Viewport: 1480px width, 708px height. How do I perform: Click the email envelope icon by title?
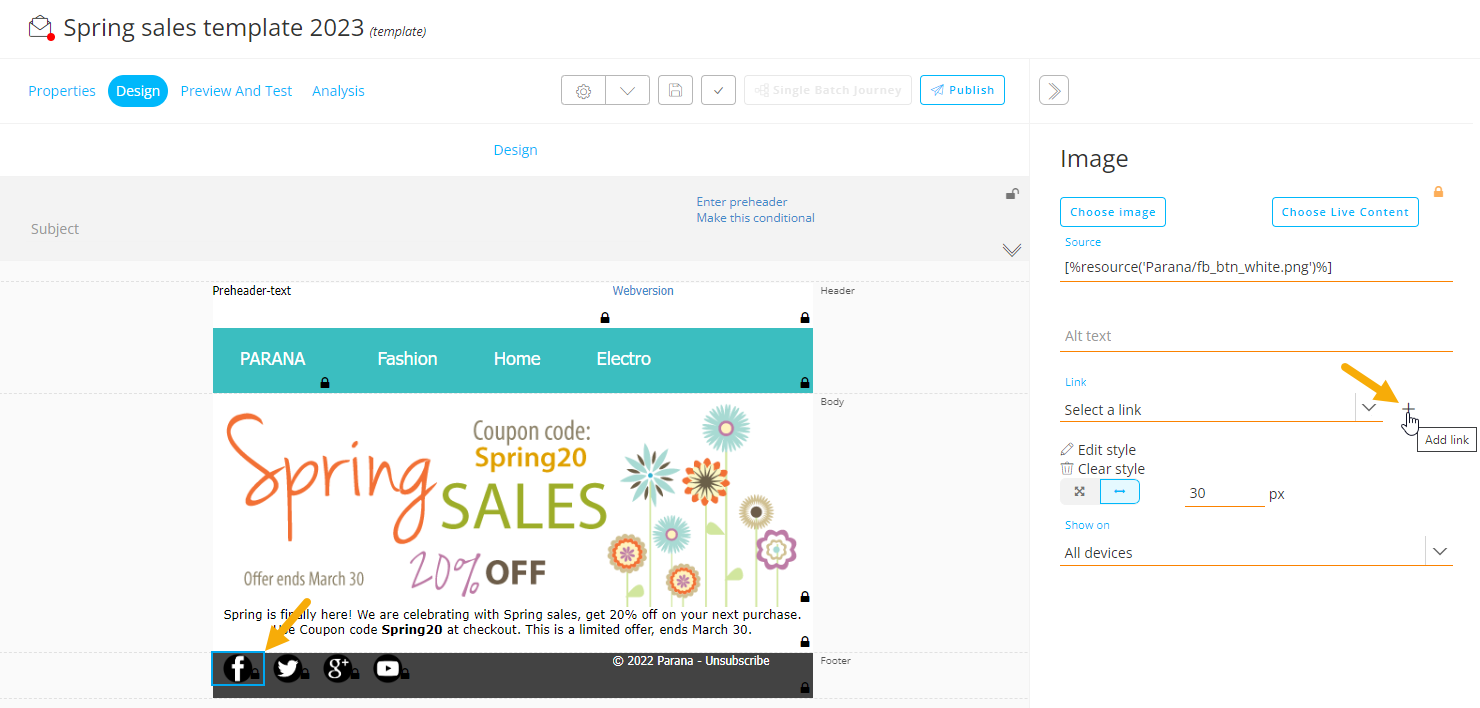point(40,27)
